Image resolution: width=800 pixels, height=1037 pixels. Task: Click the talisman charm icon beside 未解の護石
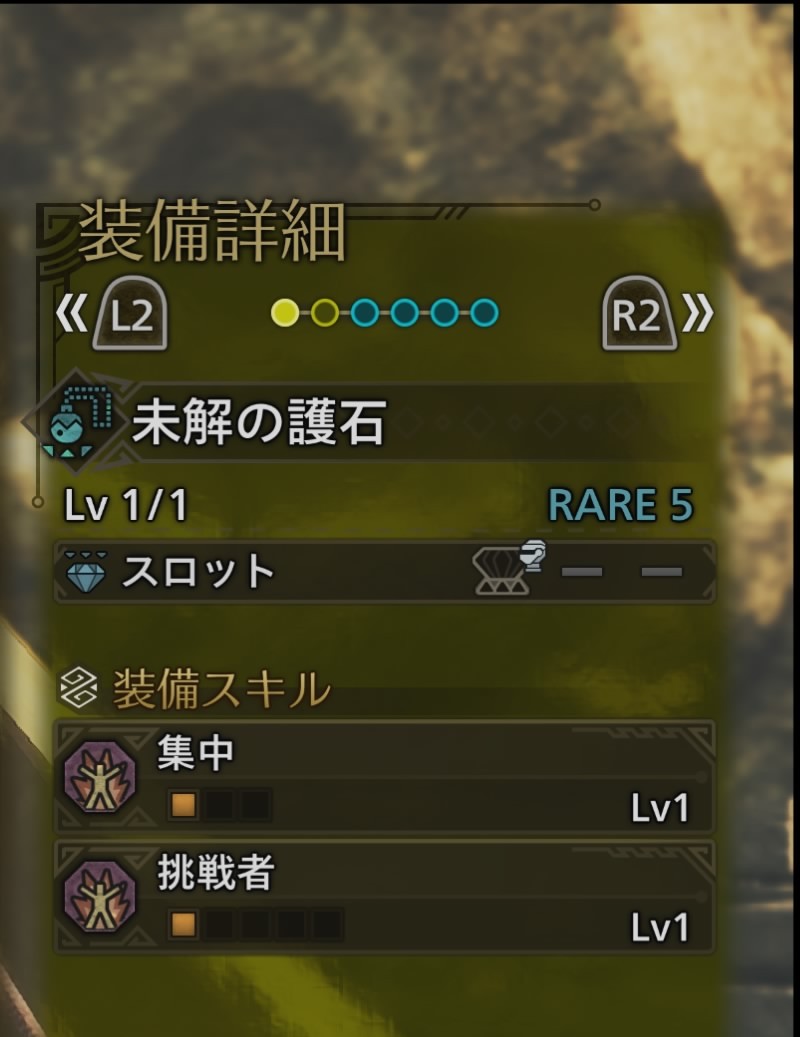coord(72,422)
